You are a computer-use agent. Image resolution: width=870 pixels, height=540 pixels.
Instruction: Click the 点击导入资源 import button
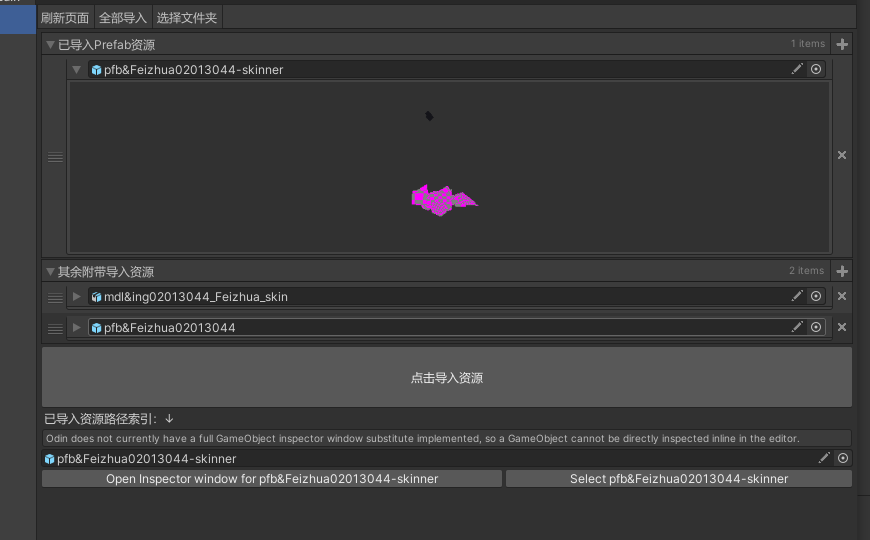pyautogui.click(x=447, y=377)
